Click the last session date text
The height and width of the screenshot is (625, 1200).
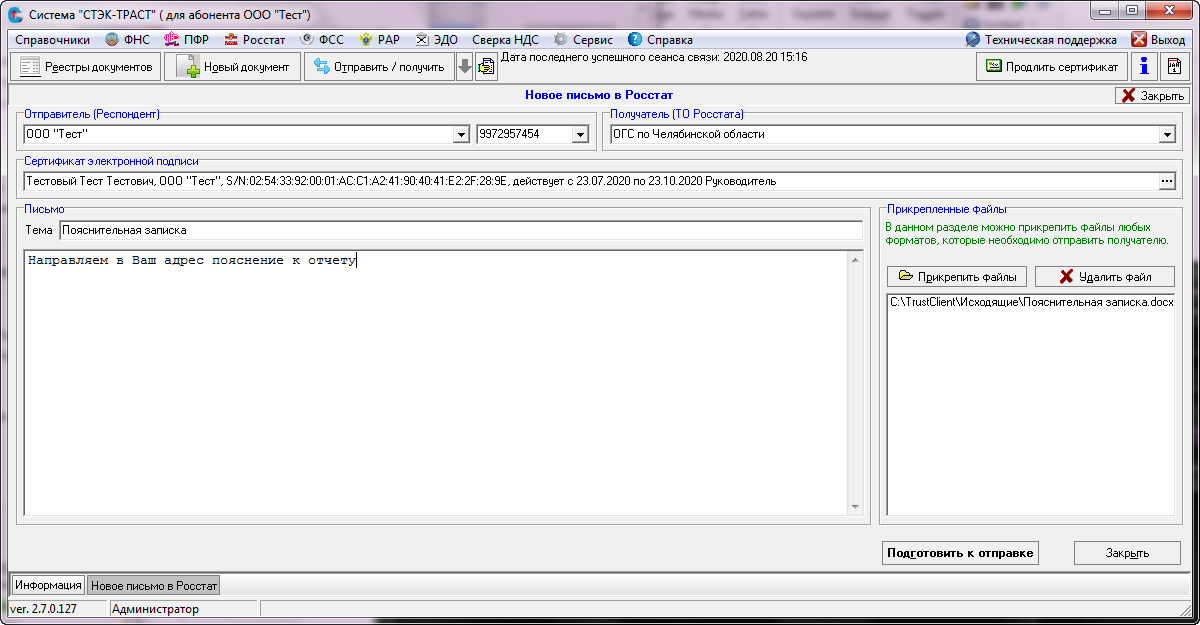tap(654, 57)
